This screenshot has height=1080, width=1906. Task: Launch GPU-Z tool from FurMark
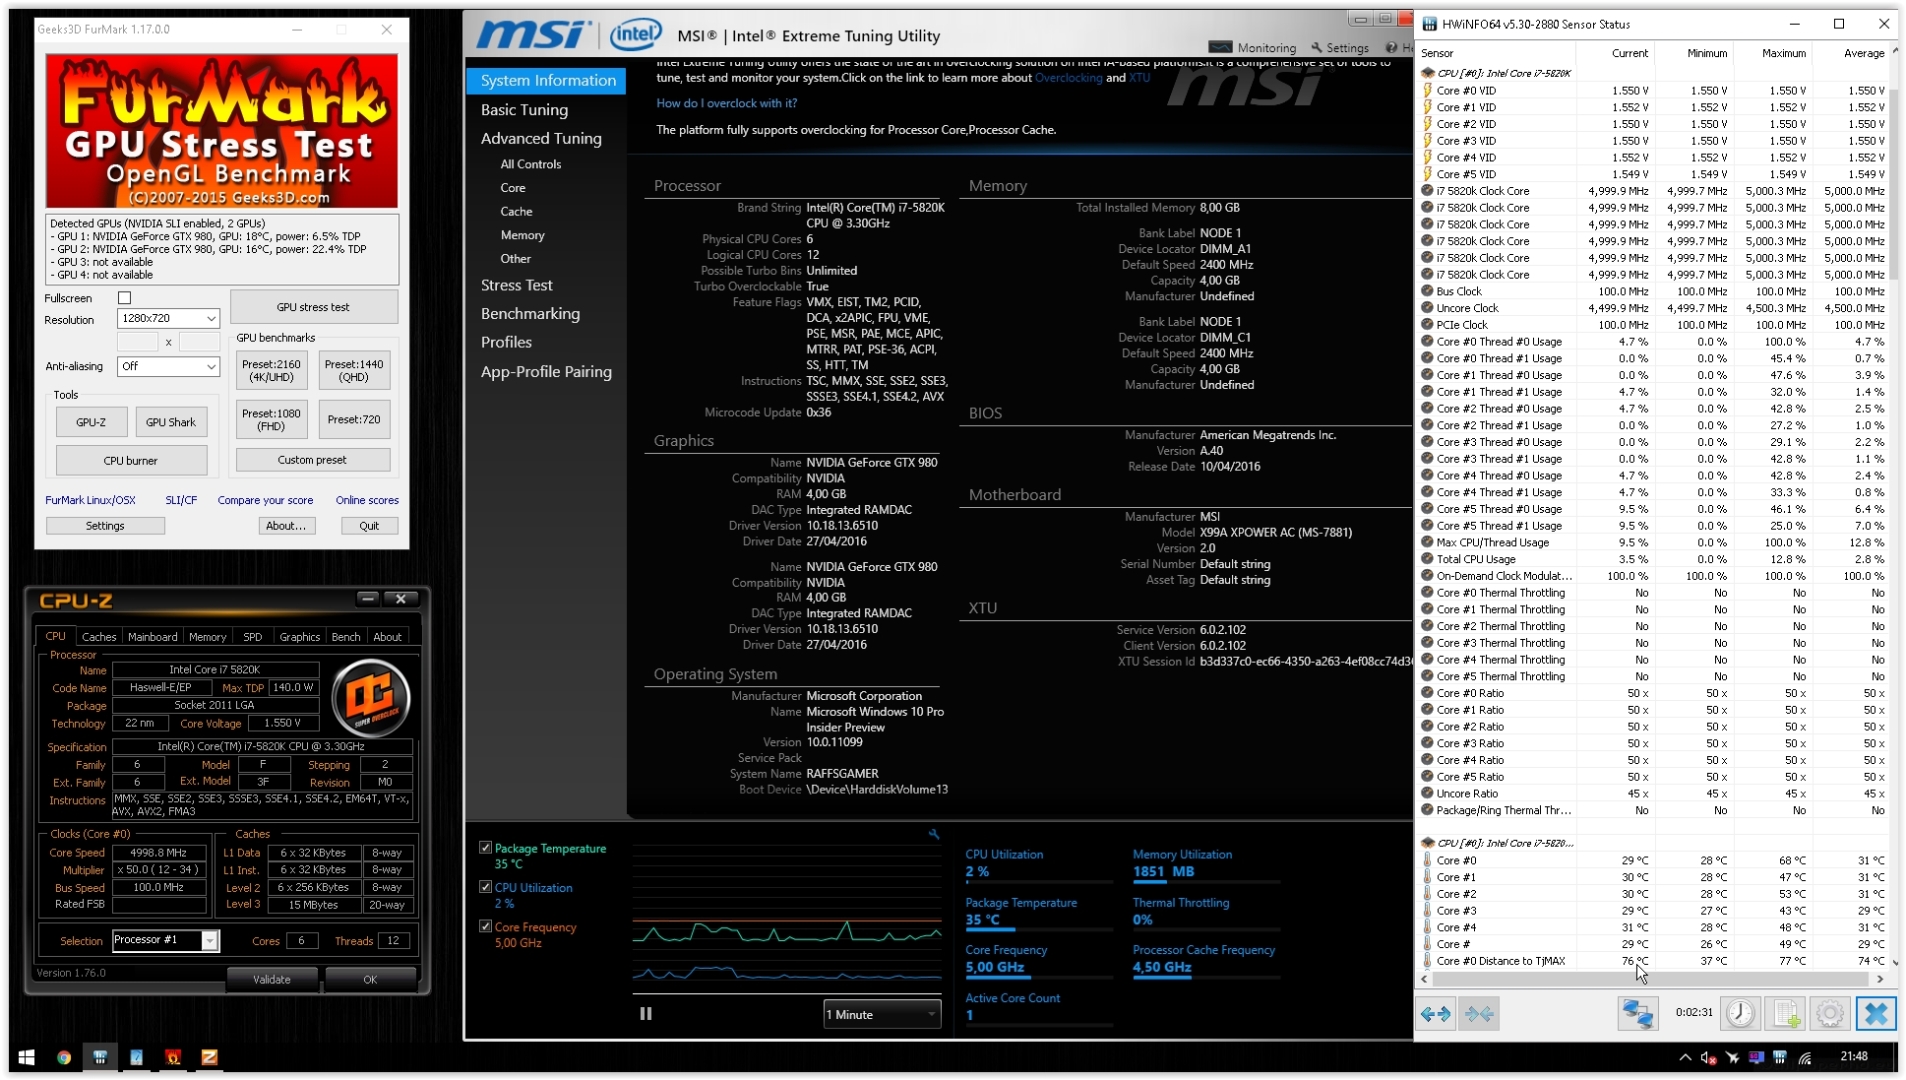coord(91,422)
